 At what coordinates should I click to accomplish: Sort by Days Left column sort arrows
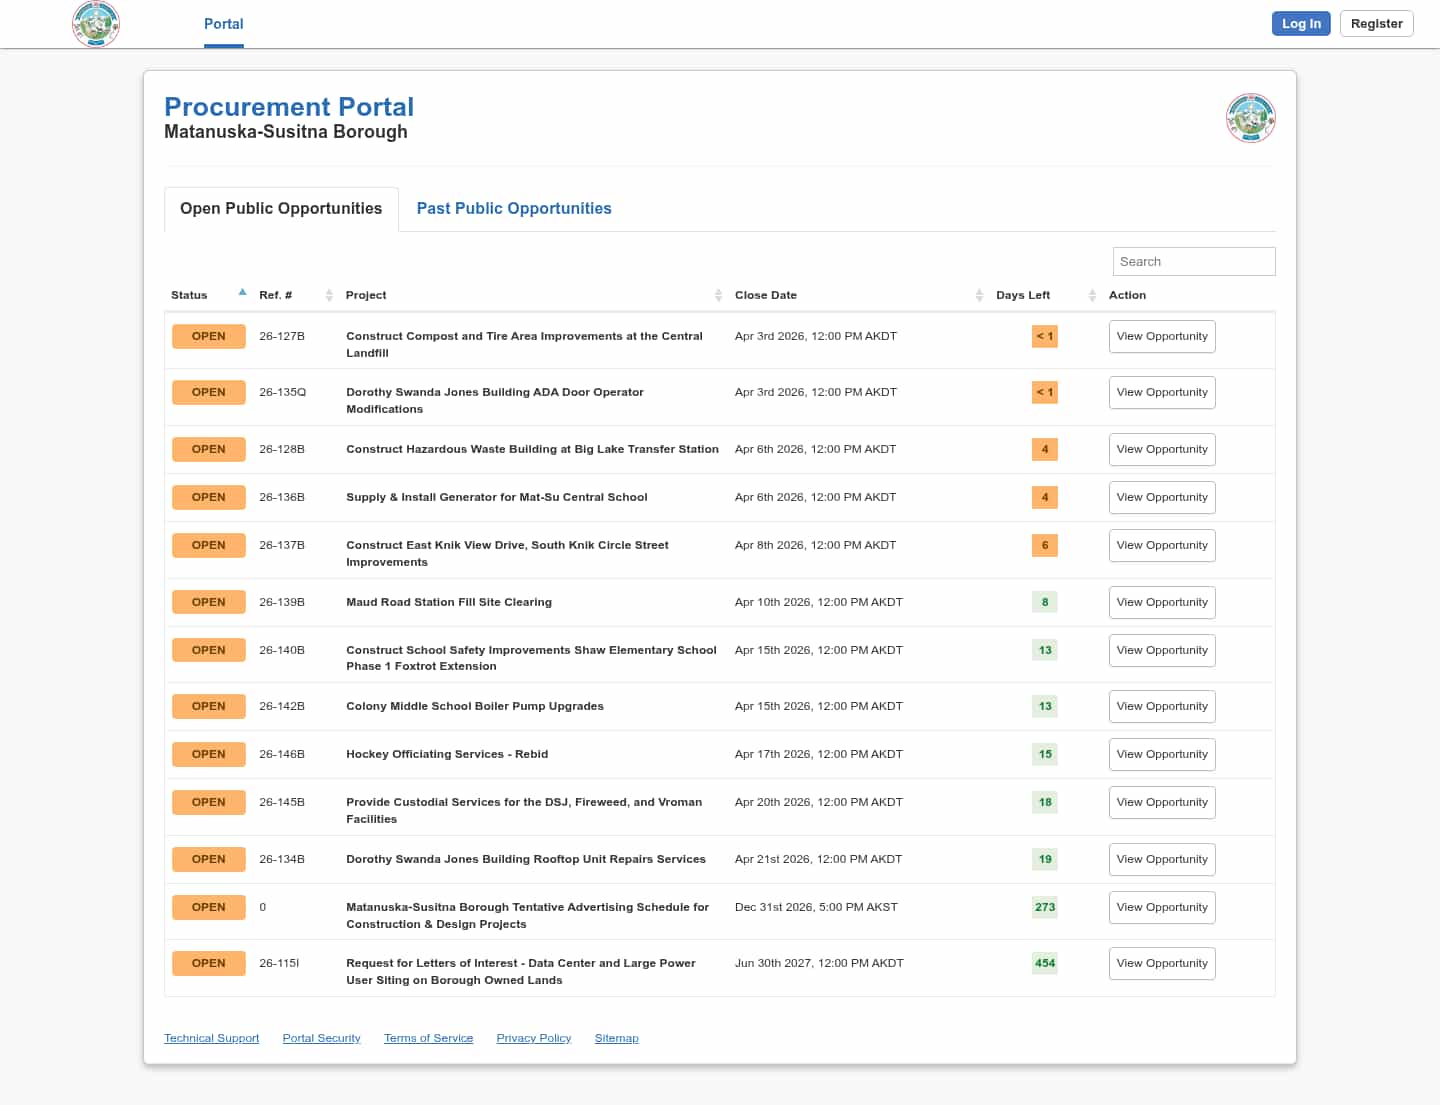point(1092,295)
